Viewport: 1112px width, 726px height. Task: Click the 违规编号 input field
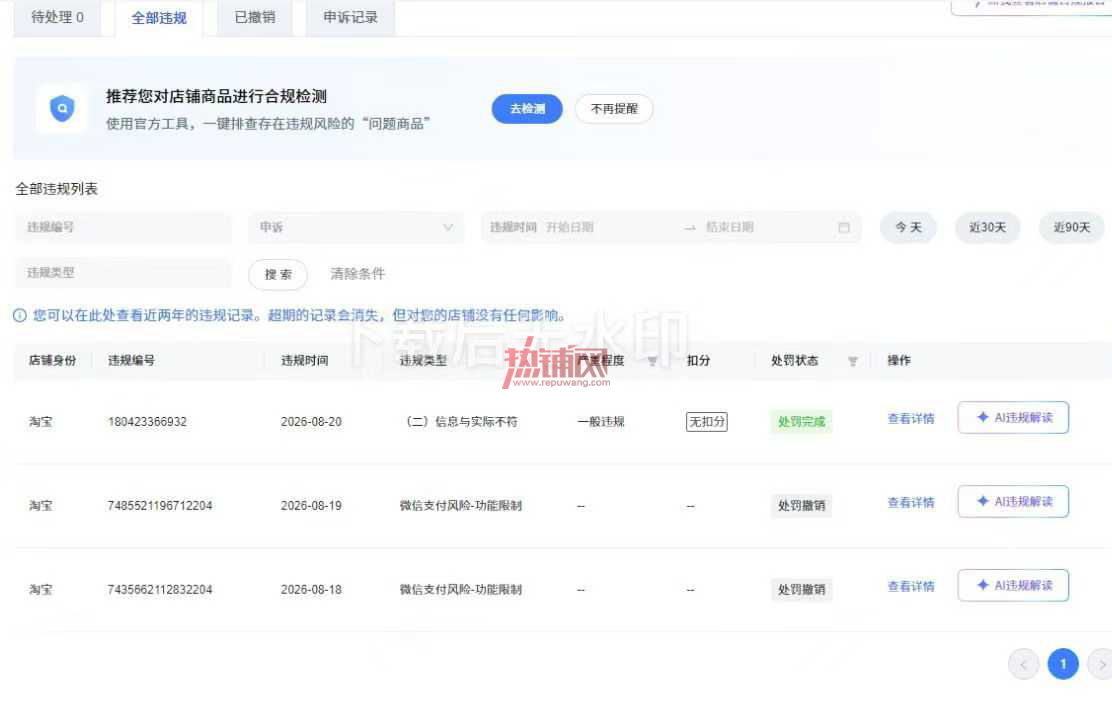(123, 228)
